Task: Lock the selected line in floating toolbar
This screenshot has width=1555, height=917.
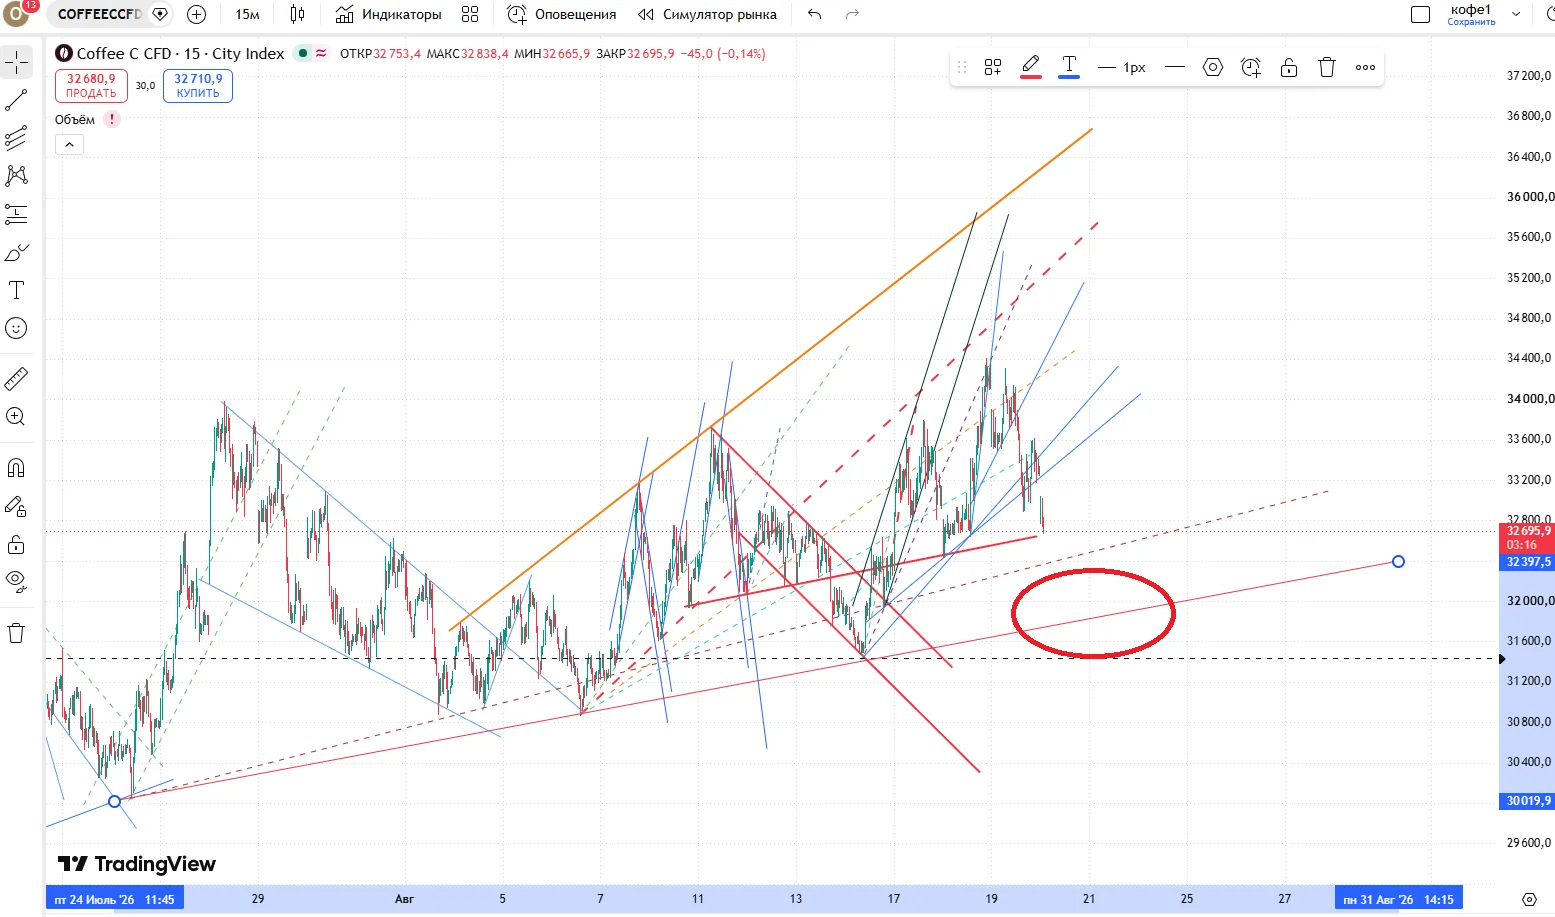Action: (x=1289, y=67)
